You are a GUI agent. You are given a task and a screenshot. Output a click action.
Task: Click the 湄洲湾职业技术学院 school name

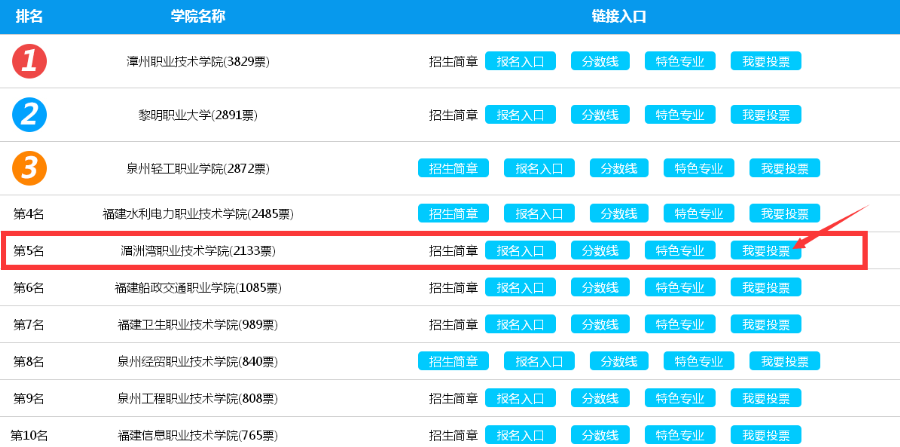[x=197, y=251]
